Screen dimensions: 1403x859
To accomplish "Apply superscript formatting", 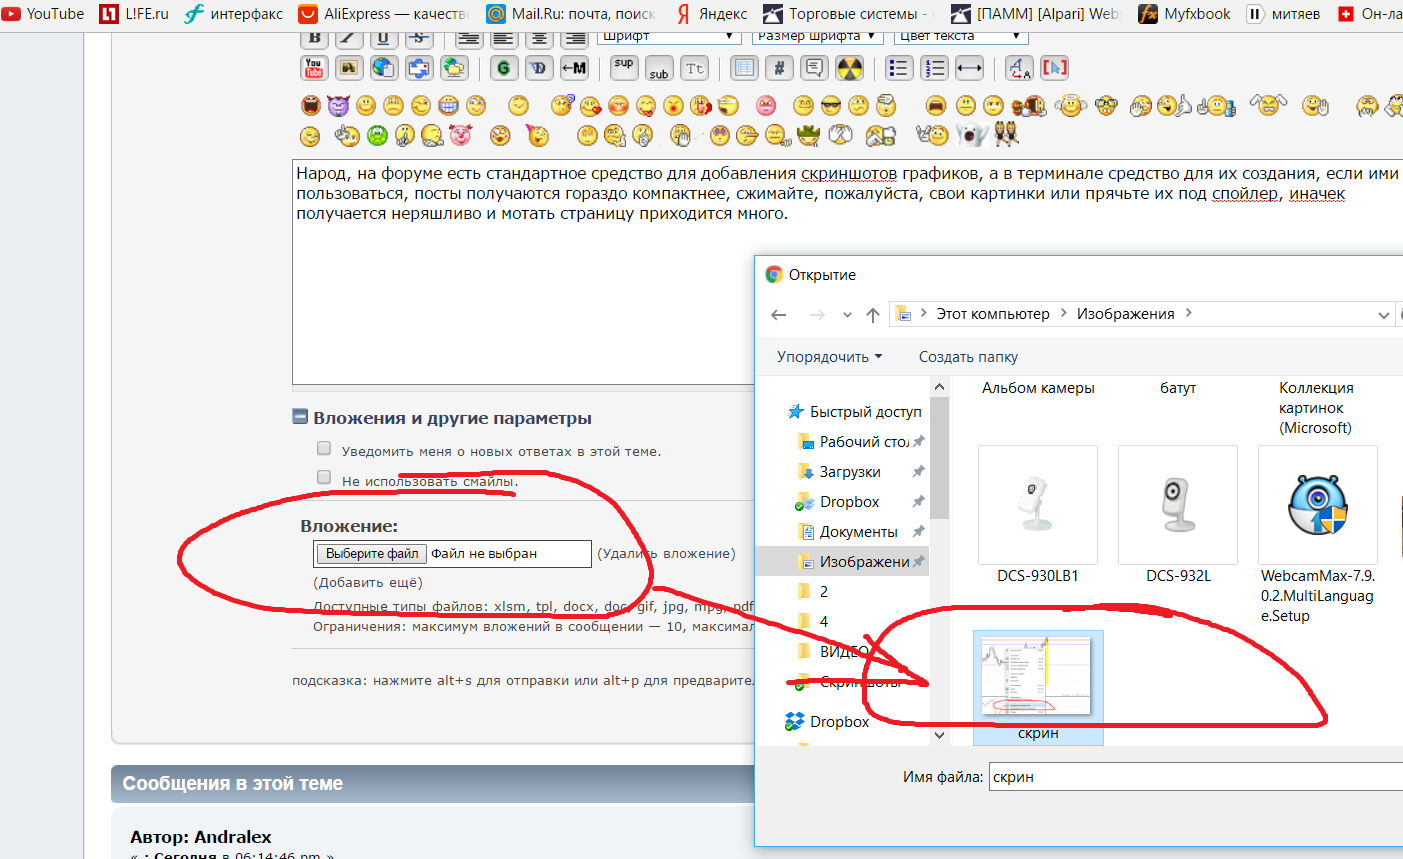I will coord(624,68).
